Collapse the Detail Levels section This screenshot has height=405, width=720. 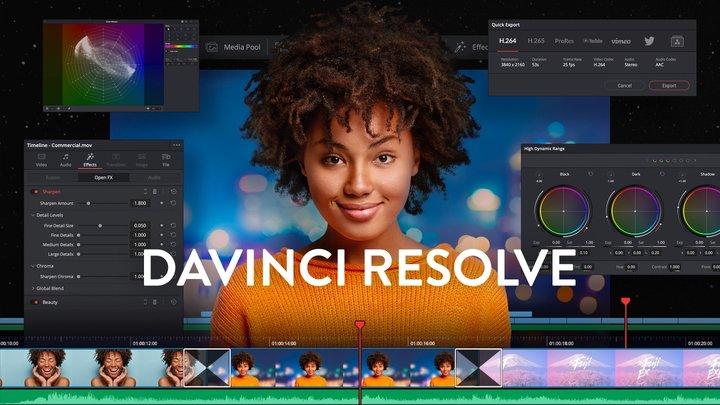click(31, 215)
